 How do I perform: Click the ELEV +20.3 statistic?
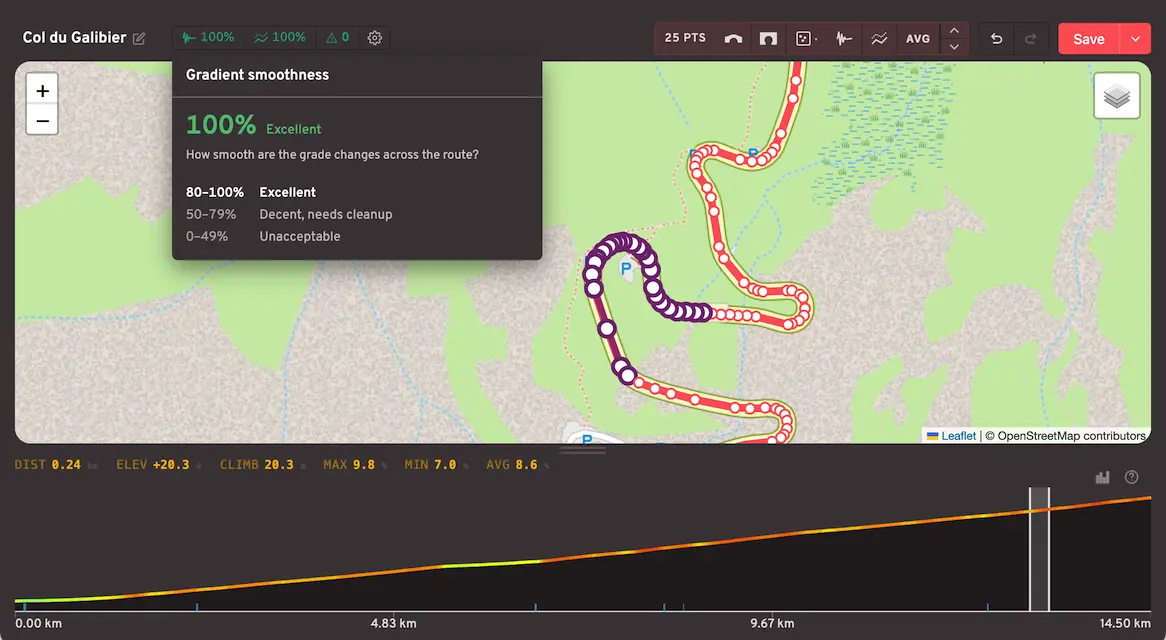158,465
